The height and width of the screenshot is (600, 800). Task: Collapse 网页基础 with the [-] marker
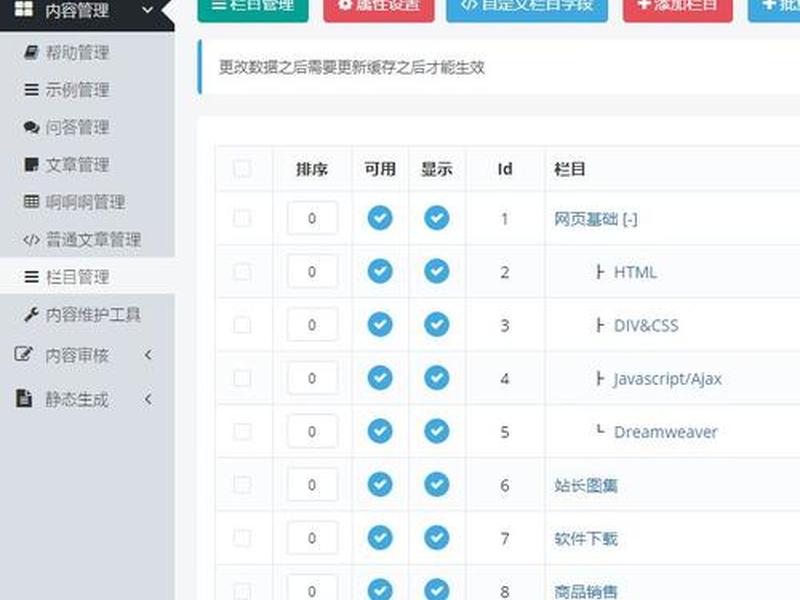pyautogui.click(x=630, y=219)
